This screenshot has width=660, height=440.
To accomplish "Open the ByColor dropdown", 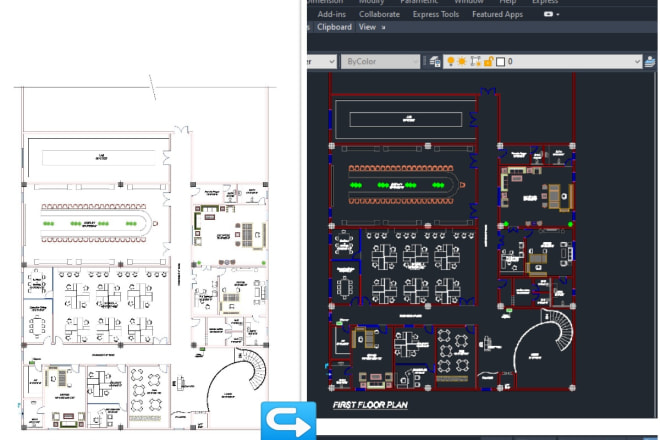I will coord(380,61).
